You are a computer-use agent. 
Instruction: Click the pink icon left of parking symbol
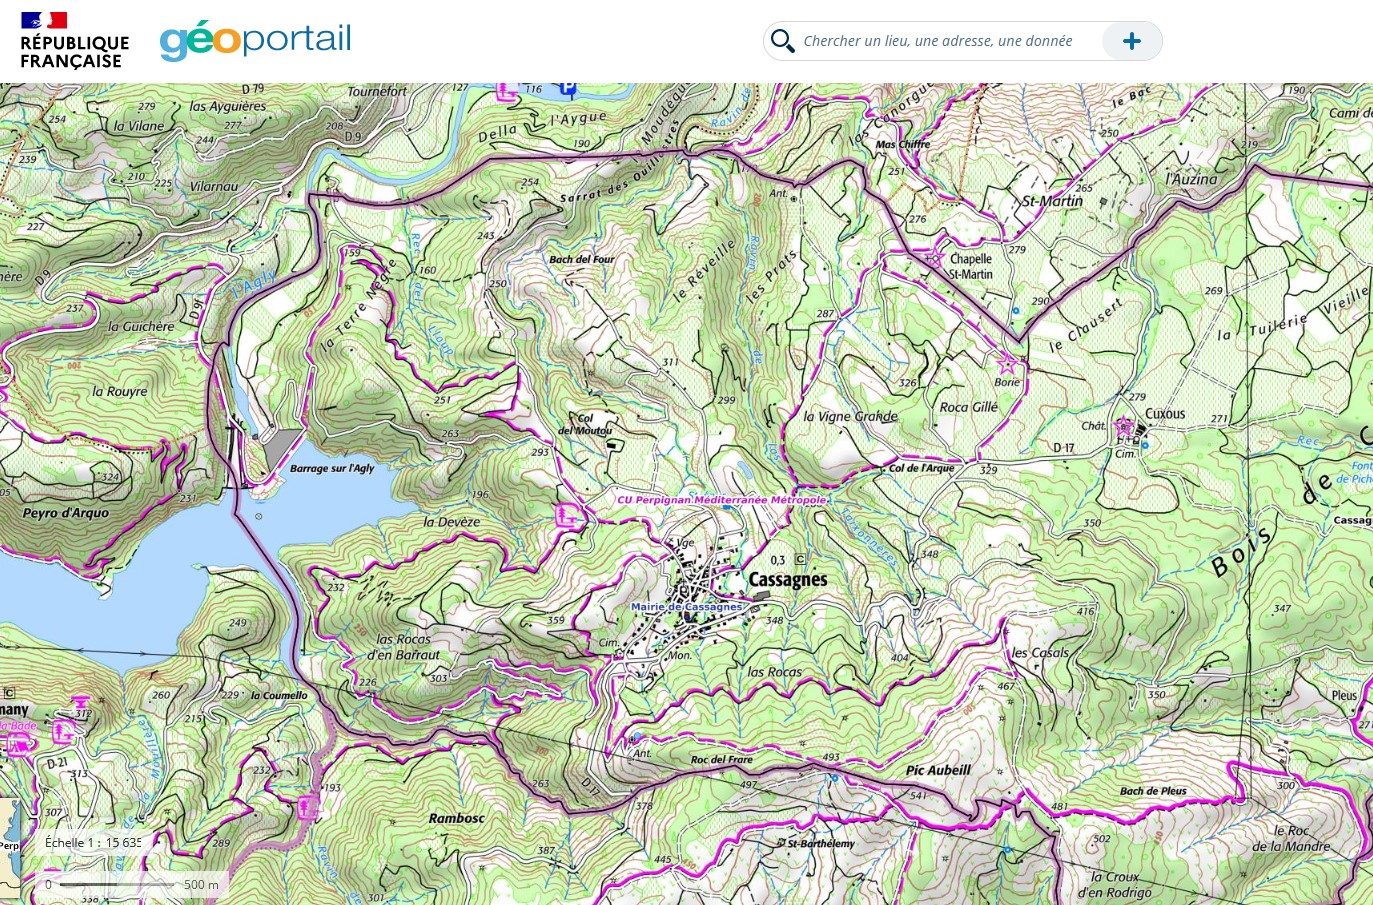[x=507, y=90]
